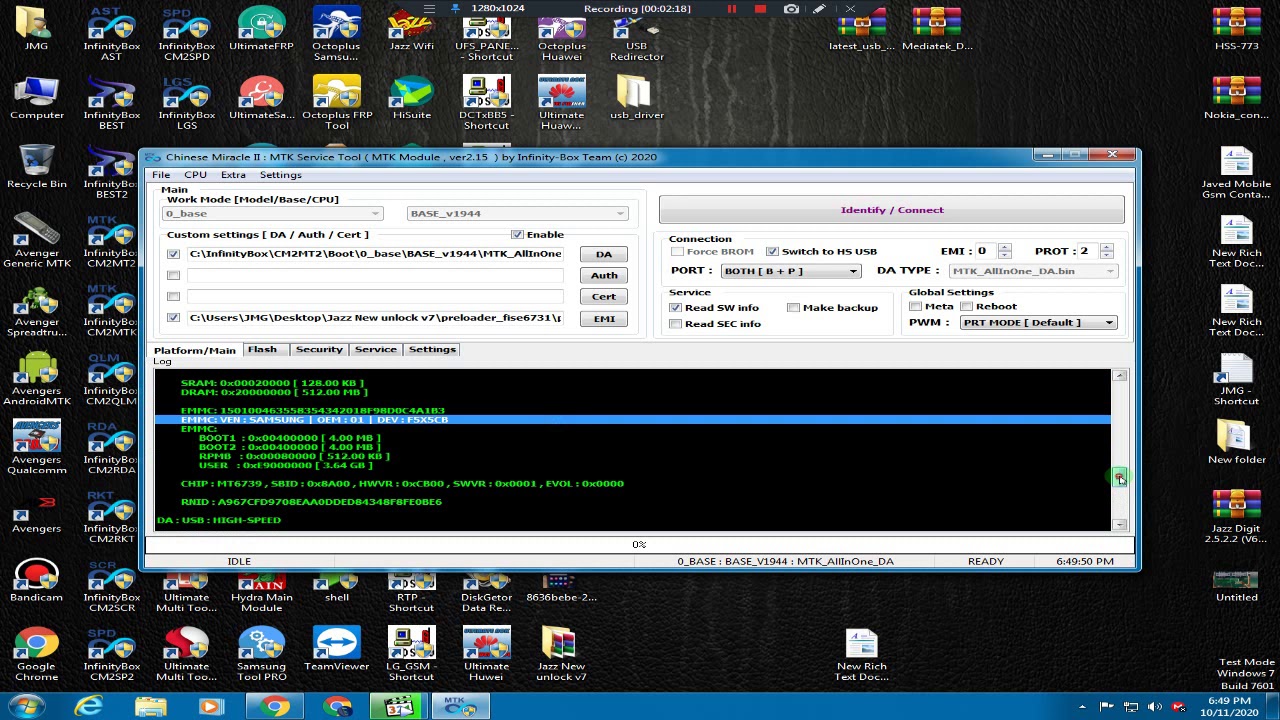This screenshot has height=720, width=1280.
Task: Open PWM PRT MODE dropdown
Action: tap(1039, 322)
